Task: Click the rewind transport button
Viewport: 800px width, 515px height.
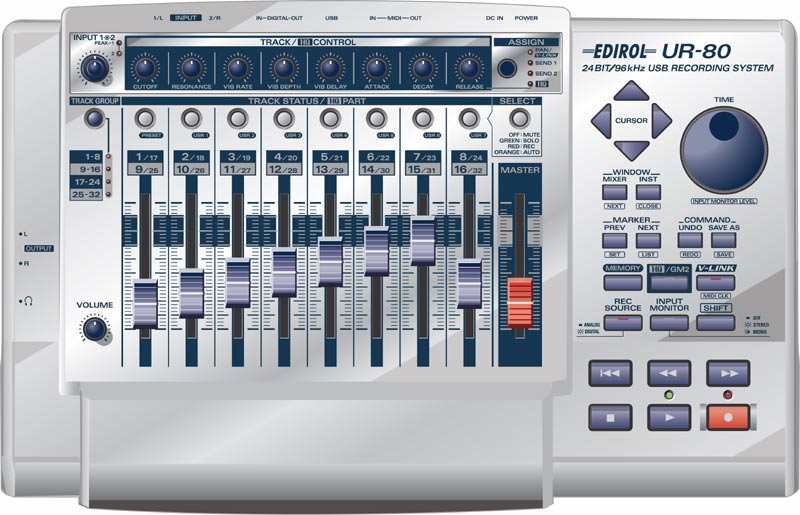Action: (x=669, y=374)
